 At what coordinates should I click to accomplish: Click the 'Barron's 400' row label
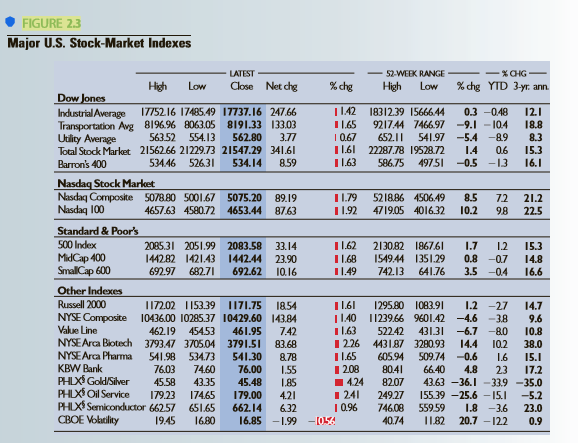pyautogui.click(x=82, y=164)
